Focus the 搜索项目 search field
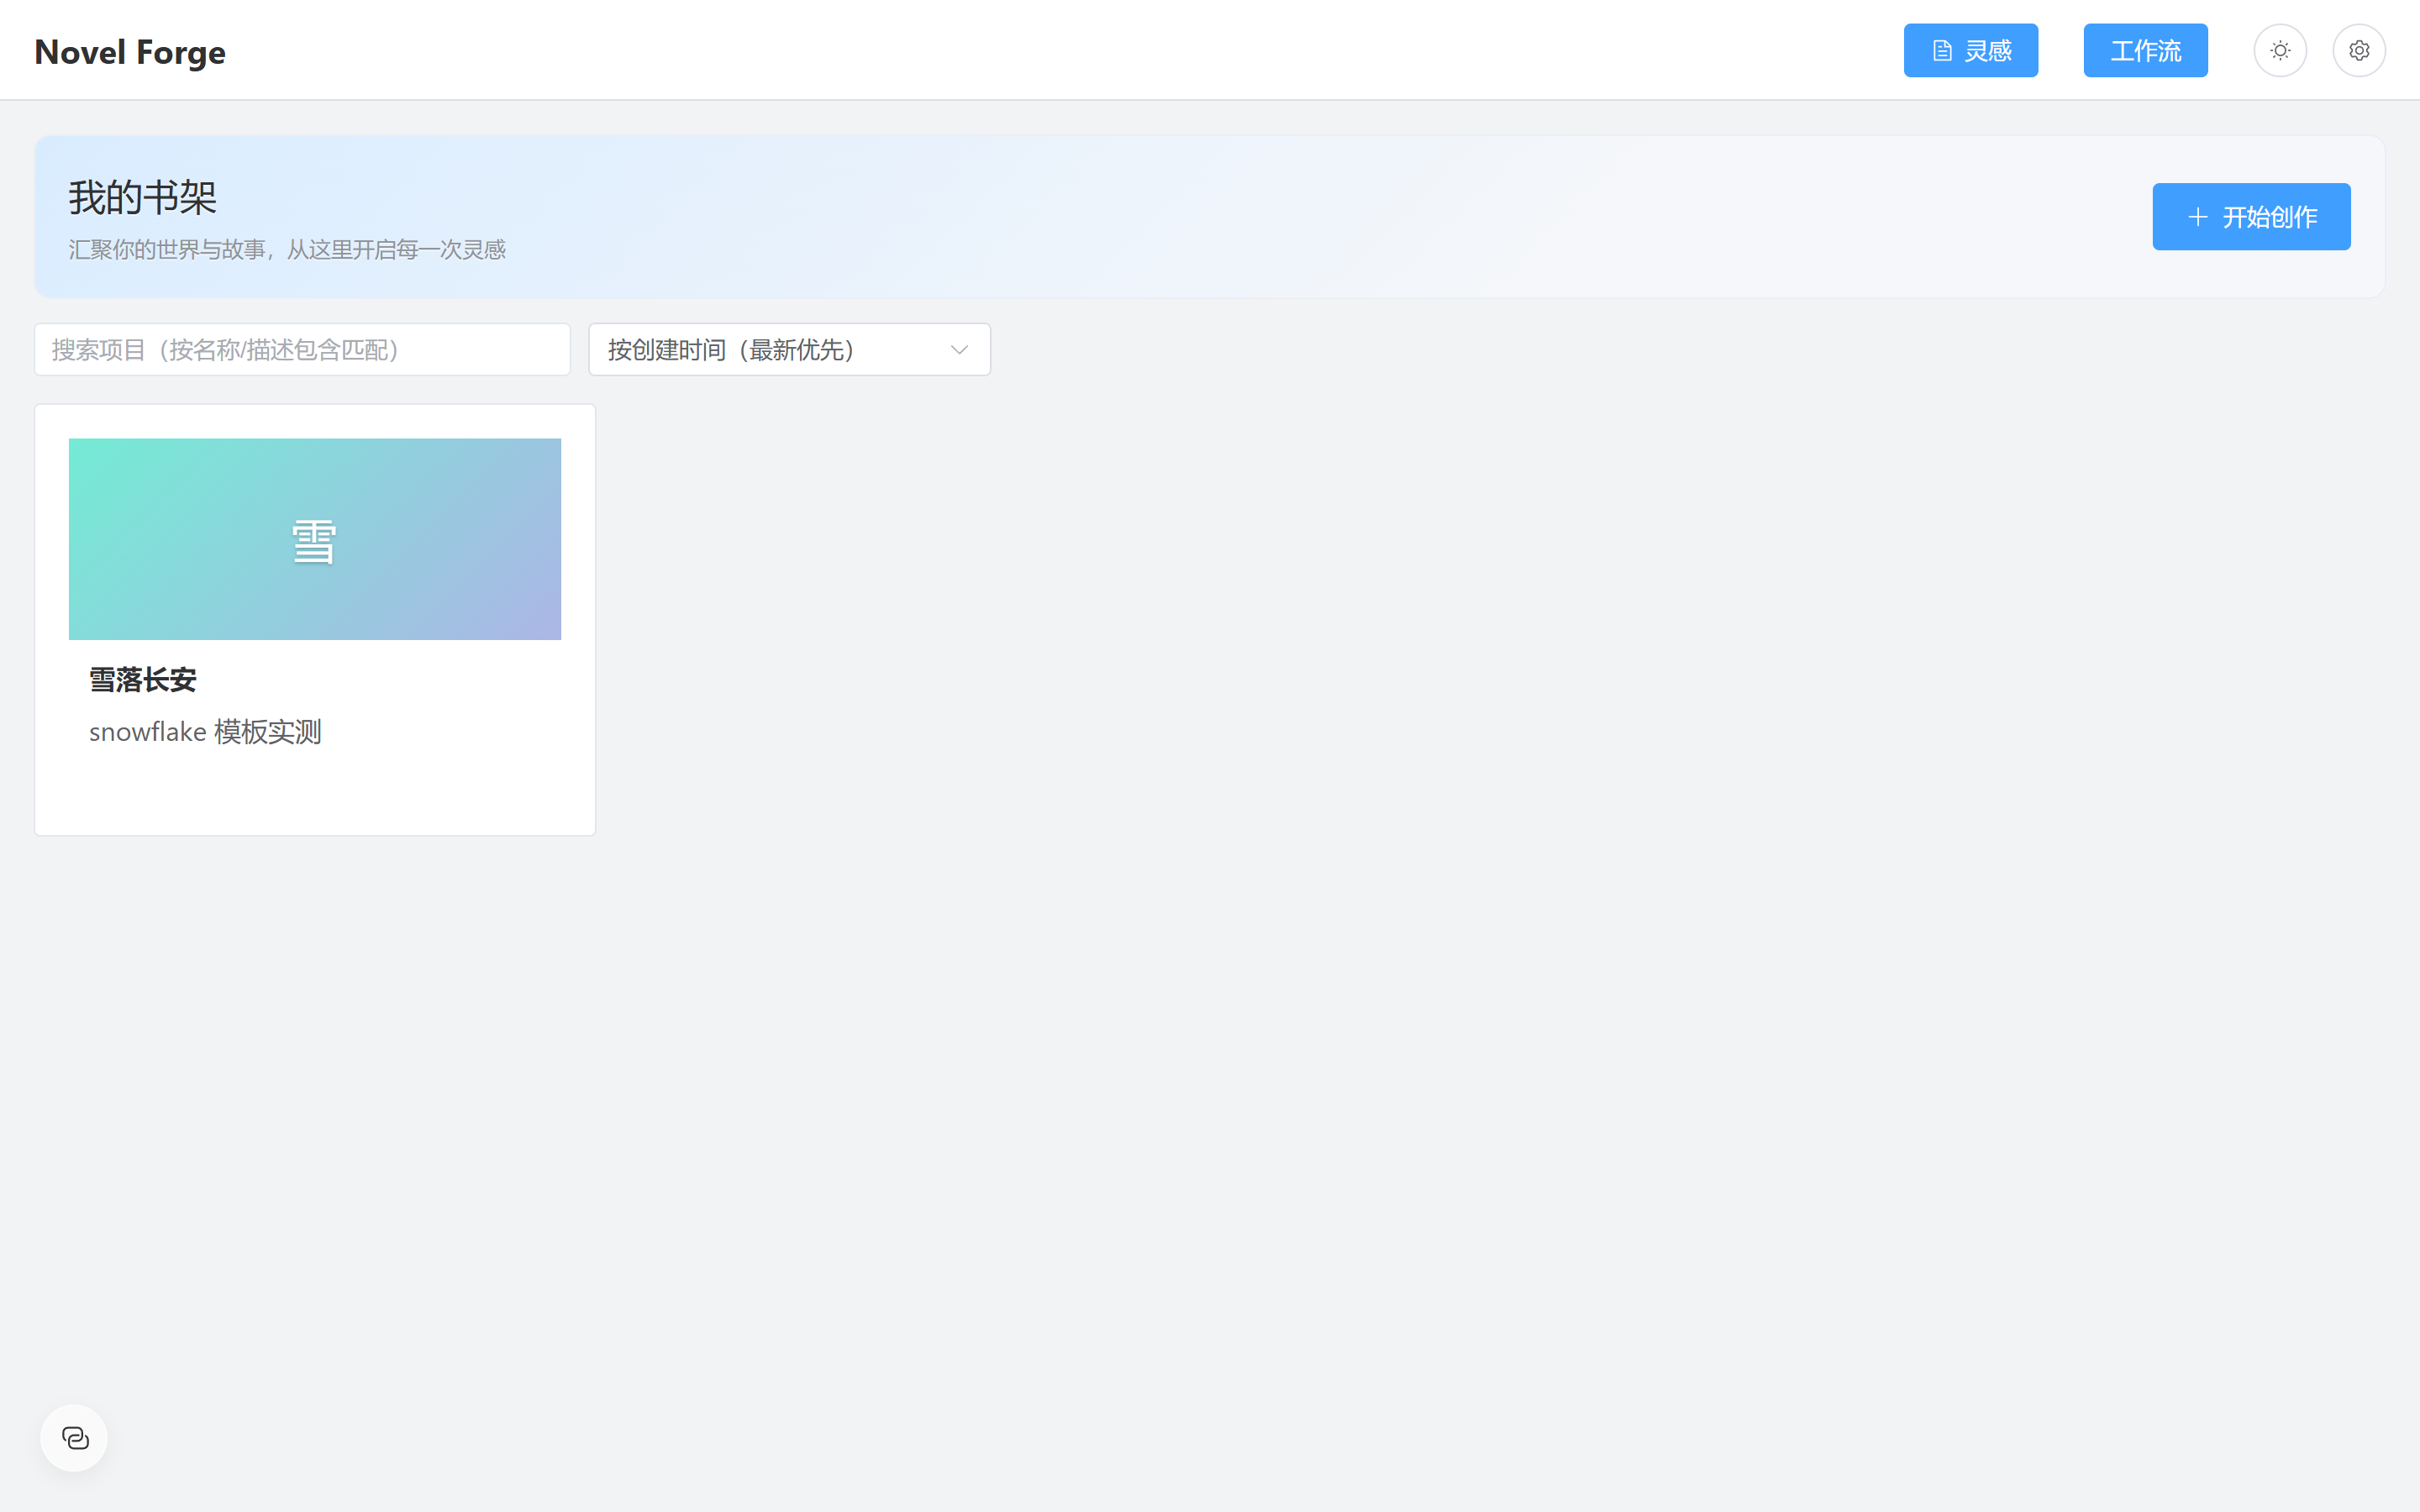Screen dimensions: 2420x1512 (x=302, y=349)
